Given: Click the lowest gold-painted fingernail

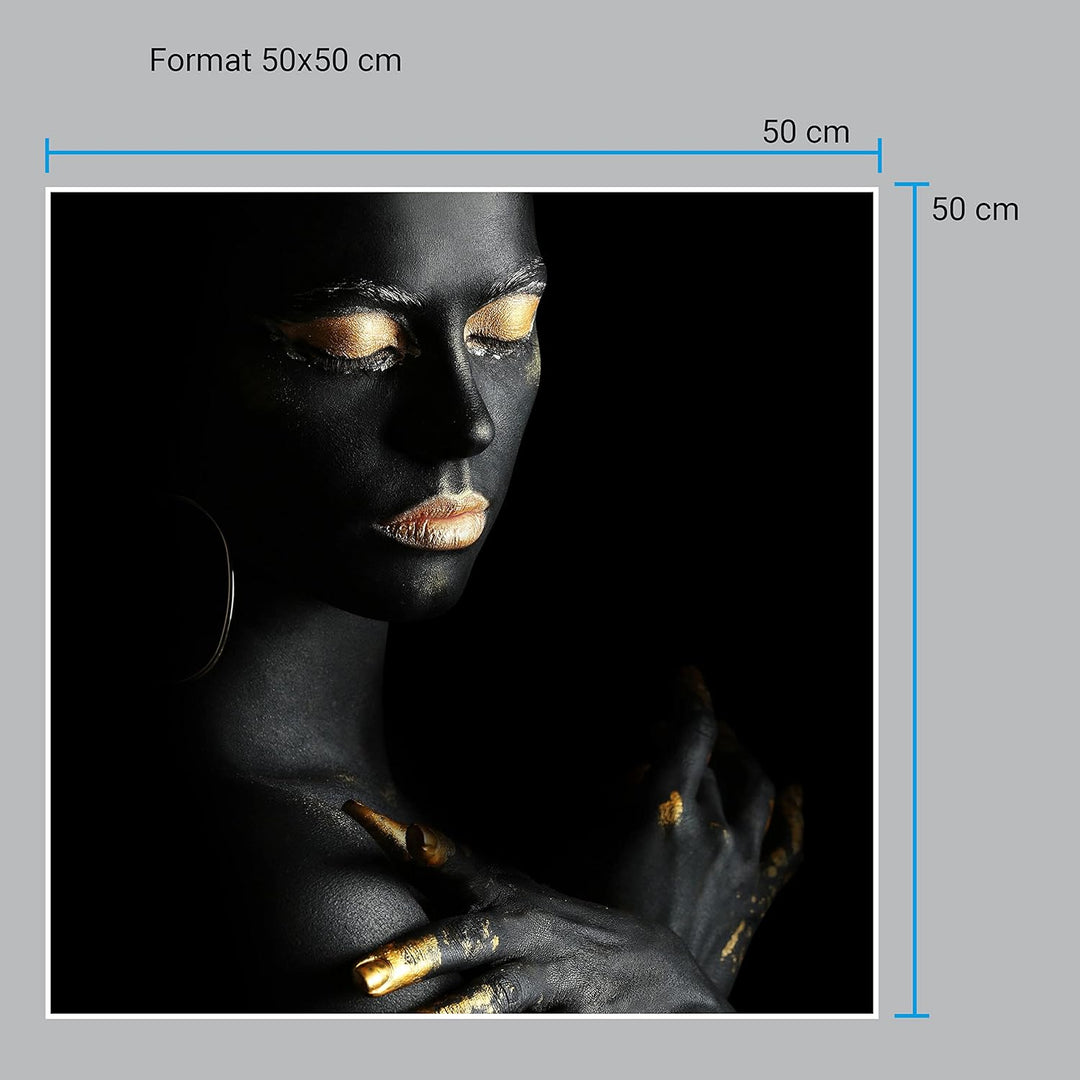Looking at the screenshot, I should point(375,972).
